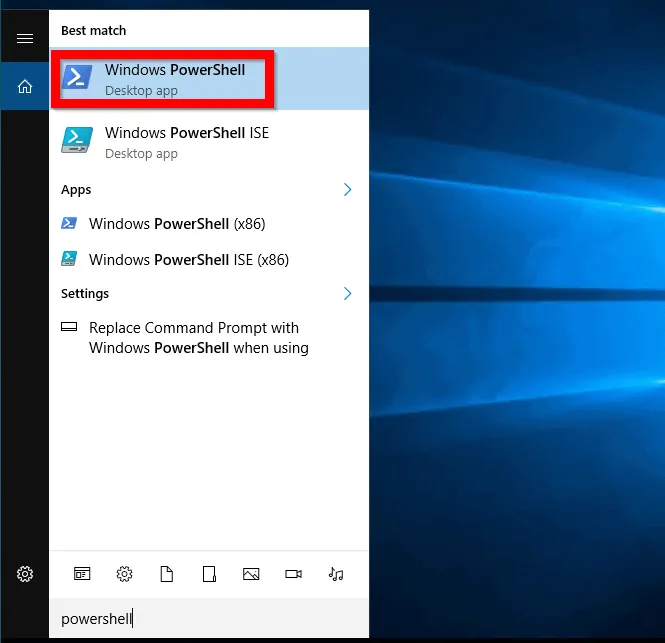Click the Best match heading
665x643 pixels.
coord(93,31)
